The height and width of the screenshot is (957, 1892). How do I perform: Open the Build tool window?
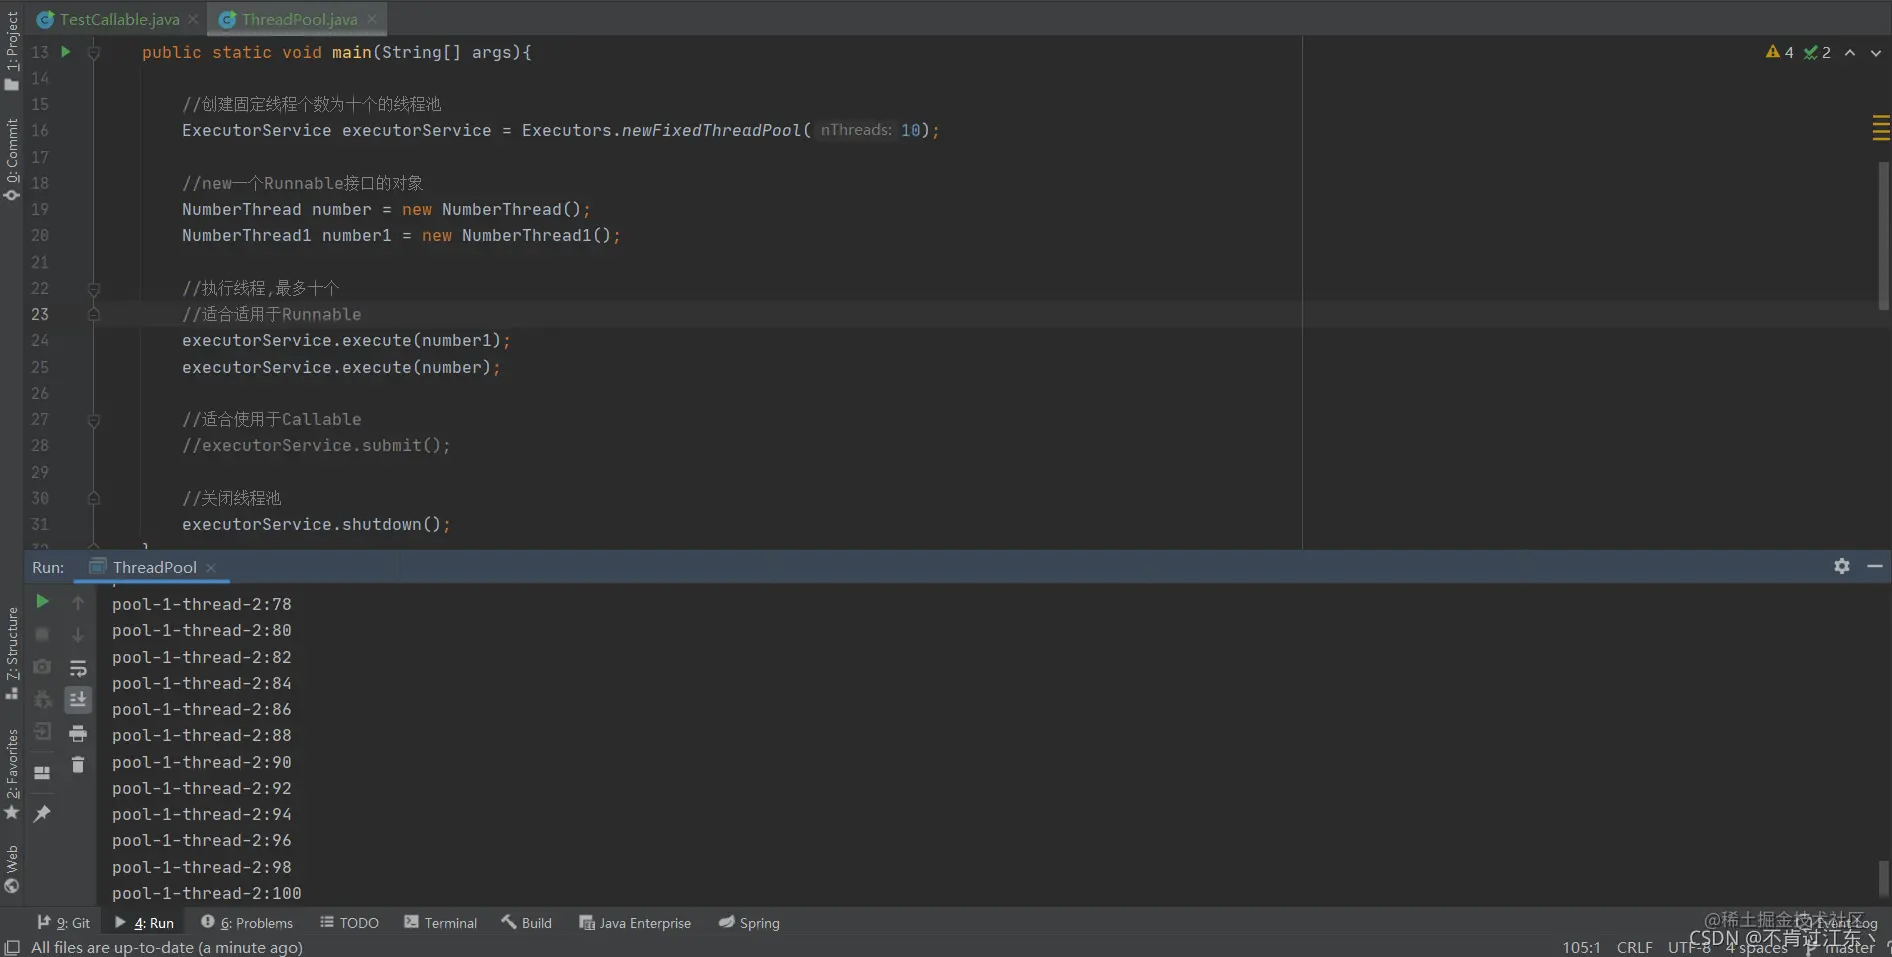tap(527, 923)
